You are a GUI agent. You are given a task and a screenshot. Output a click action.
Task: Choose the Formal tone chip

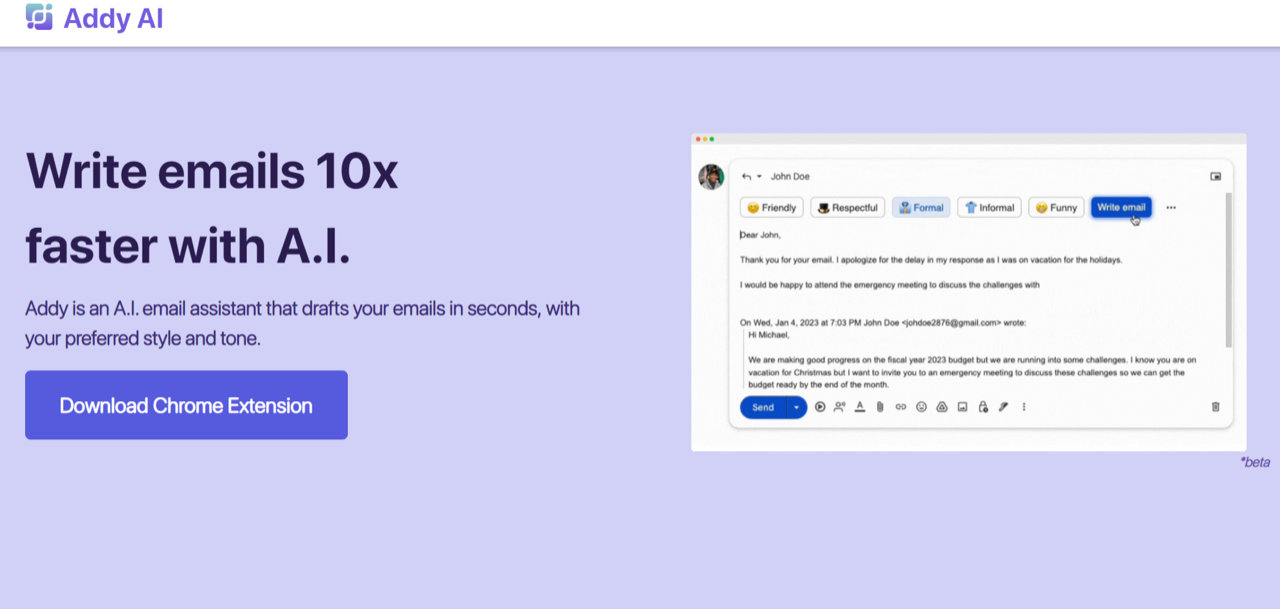pyautogui.click(x=921, y=208)
